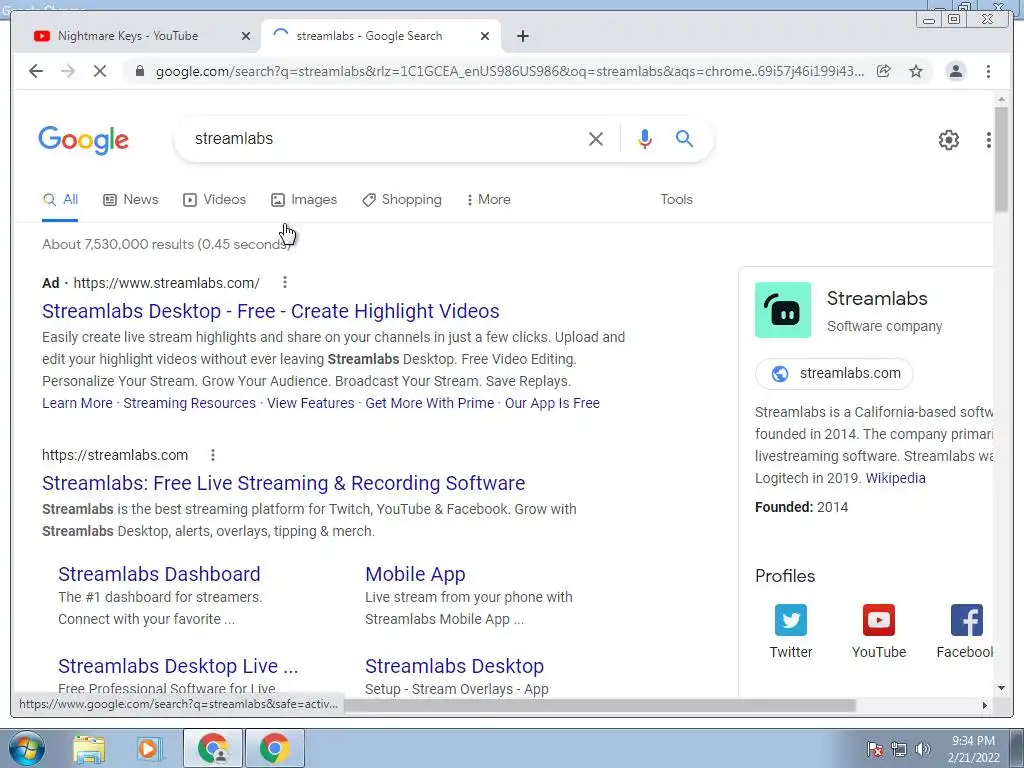Select Chrome taskbar icon with profile badge

[x=213, y=748]
